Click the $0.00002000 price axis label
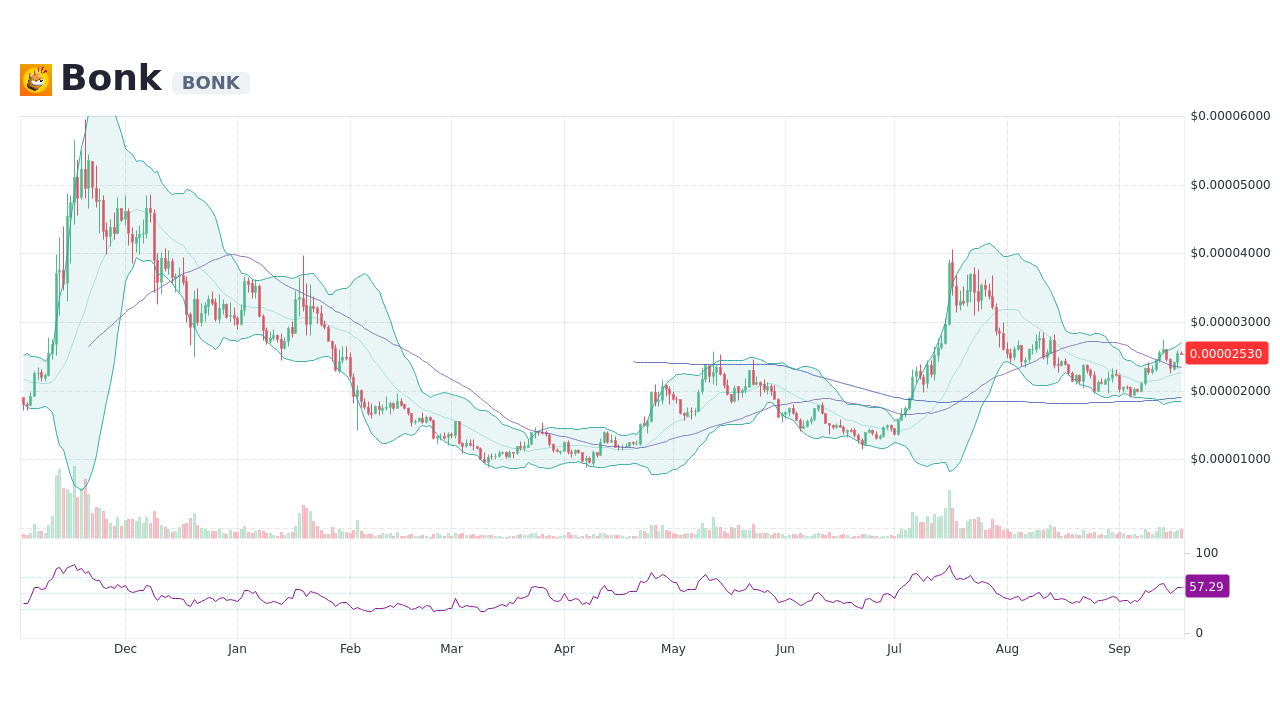The height and width of the screenshot is (720, 1280). tap(1229, 391)
